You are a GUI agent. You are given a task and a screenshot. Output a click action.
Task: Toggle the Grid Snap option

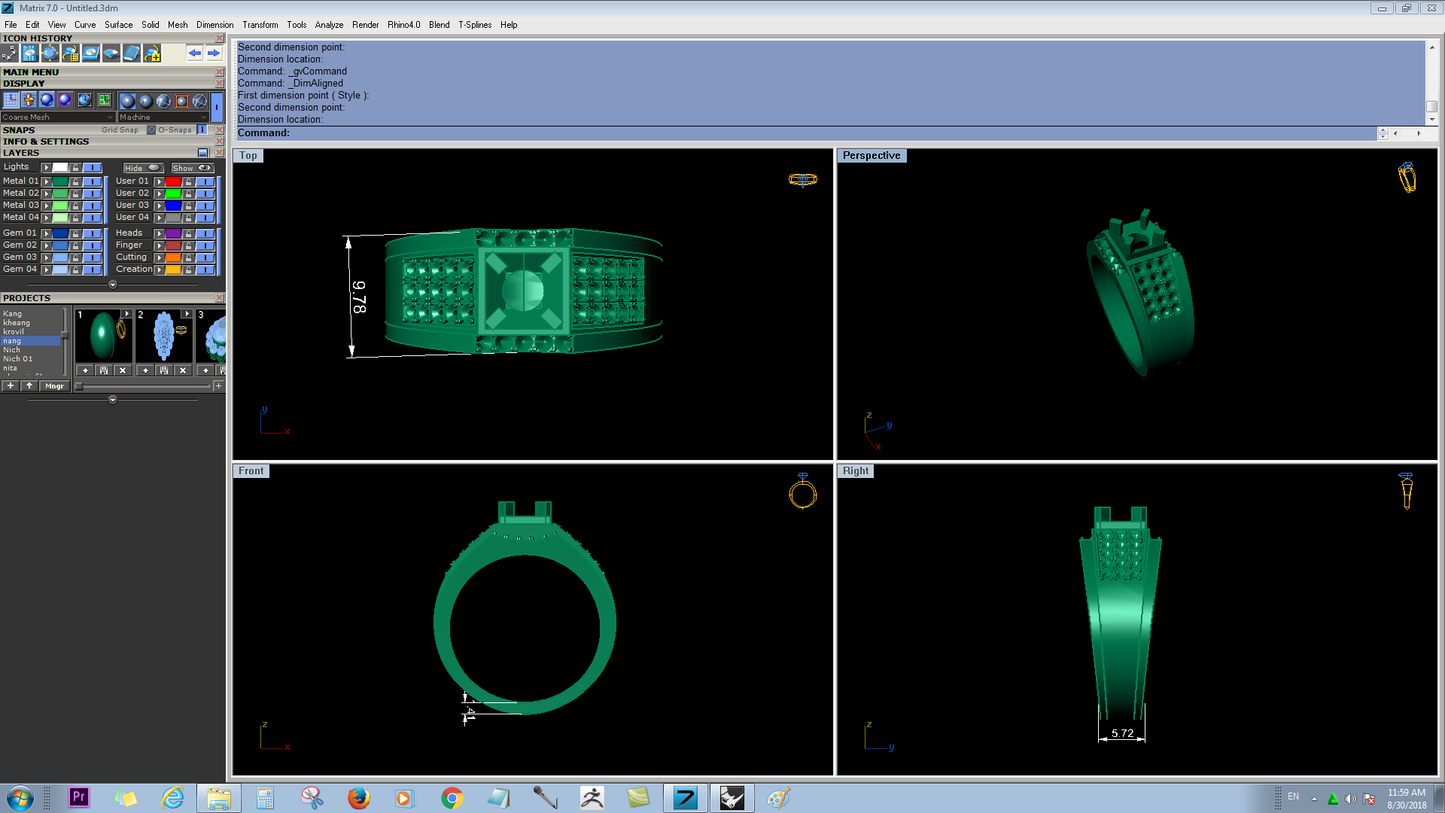tap(120, 130)
